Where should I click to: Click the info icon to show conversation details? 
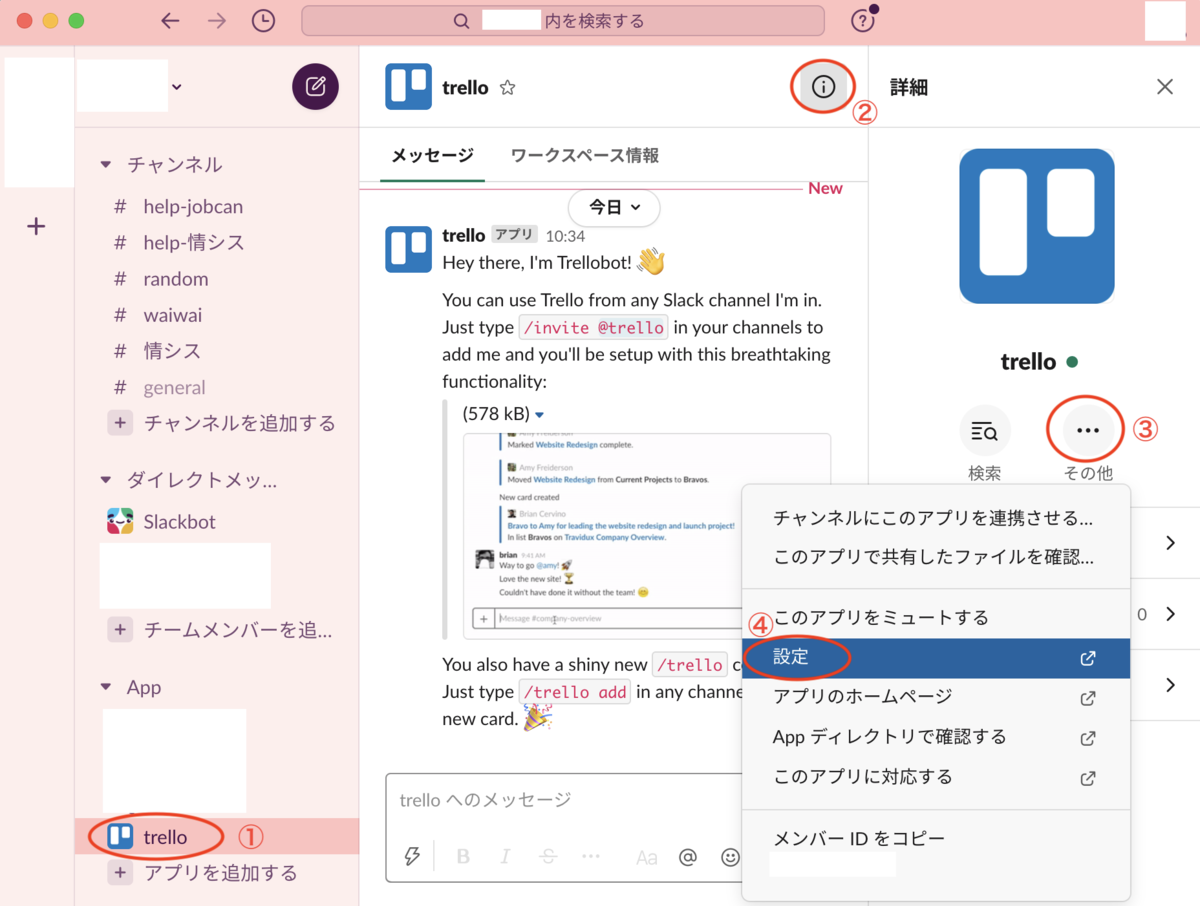[x=822, y=87]
